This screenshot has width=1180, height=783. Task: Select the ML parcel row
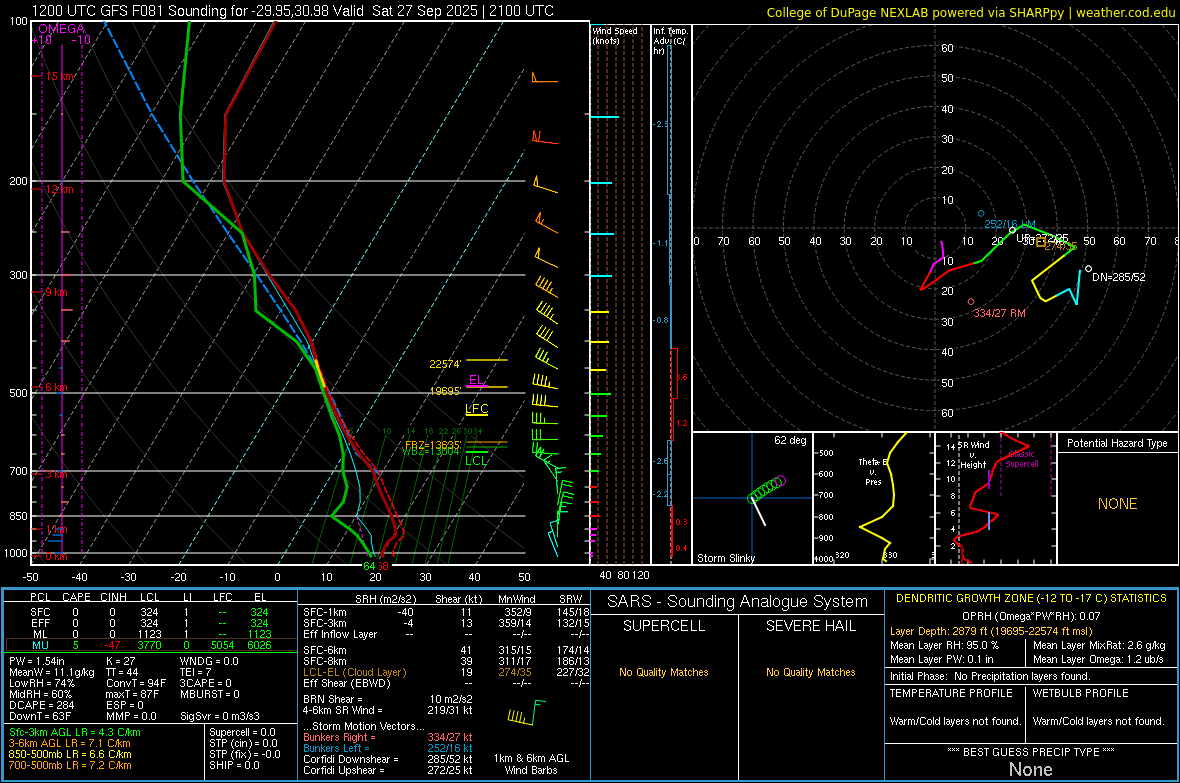tap(151, 634)
